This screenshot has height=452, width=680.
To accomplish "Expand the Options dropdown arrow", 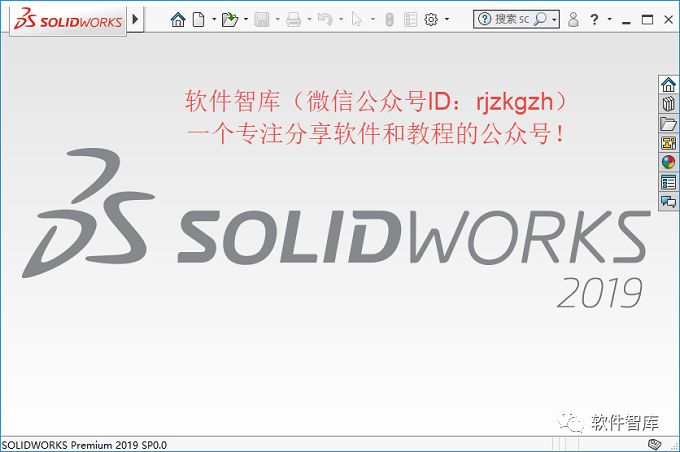I will click(x=447, y=20).
